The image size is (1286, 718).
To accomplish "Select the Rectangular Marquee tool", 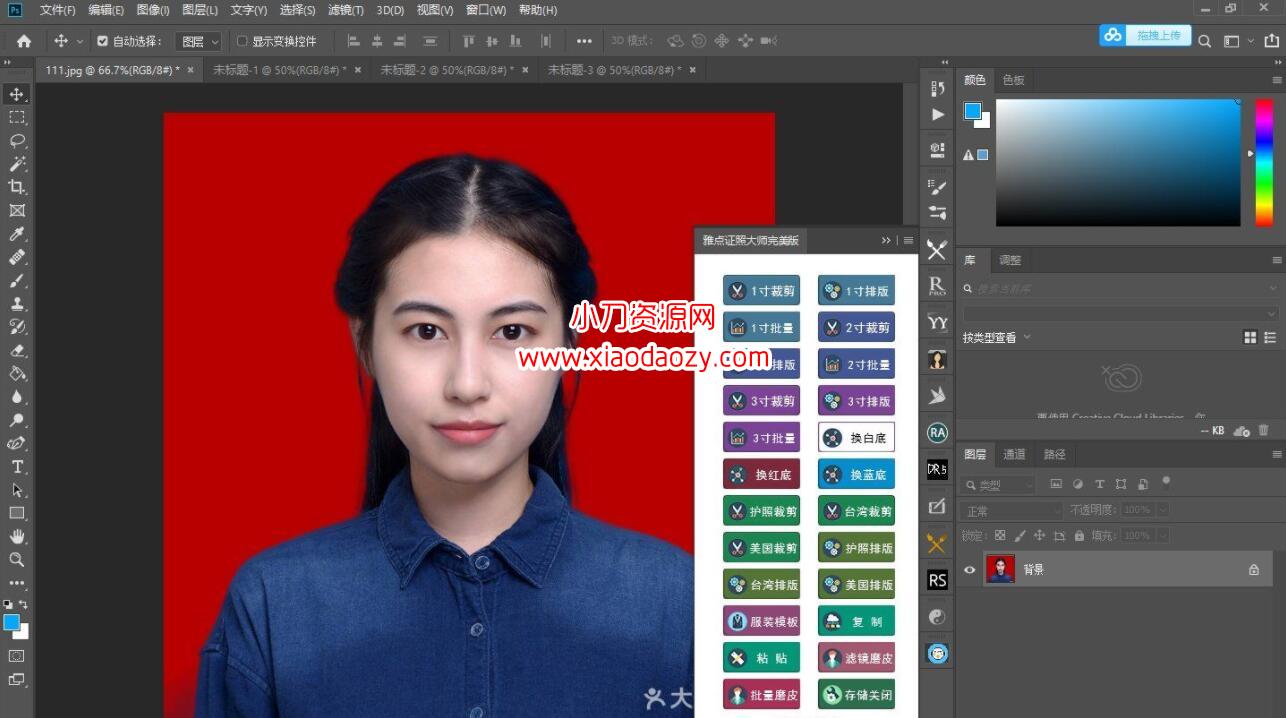I will tap(17, 118).
